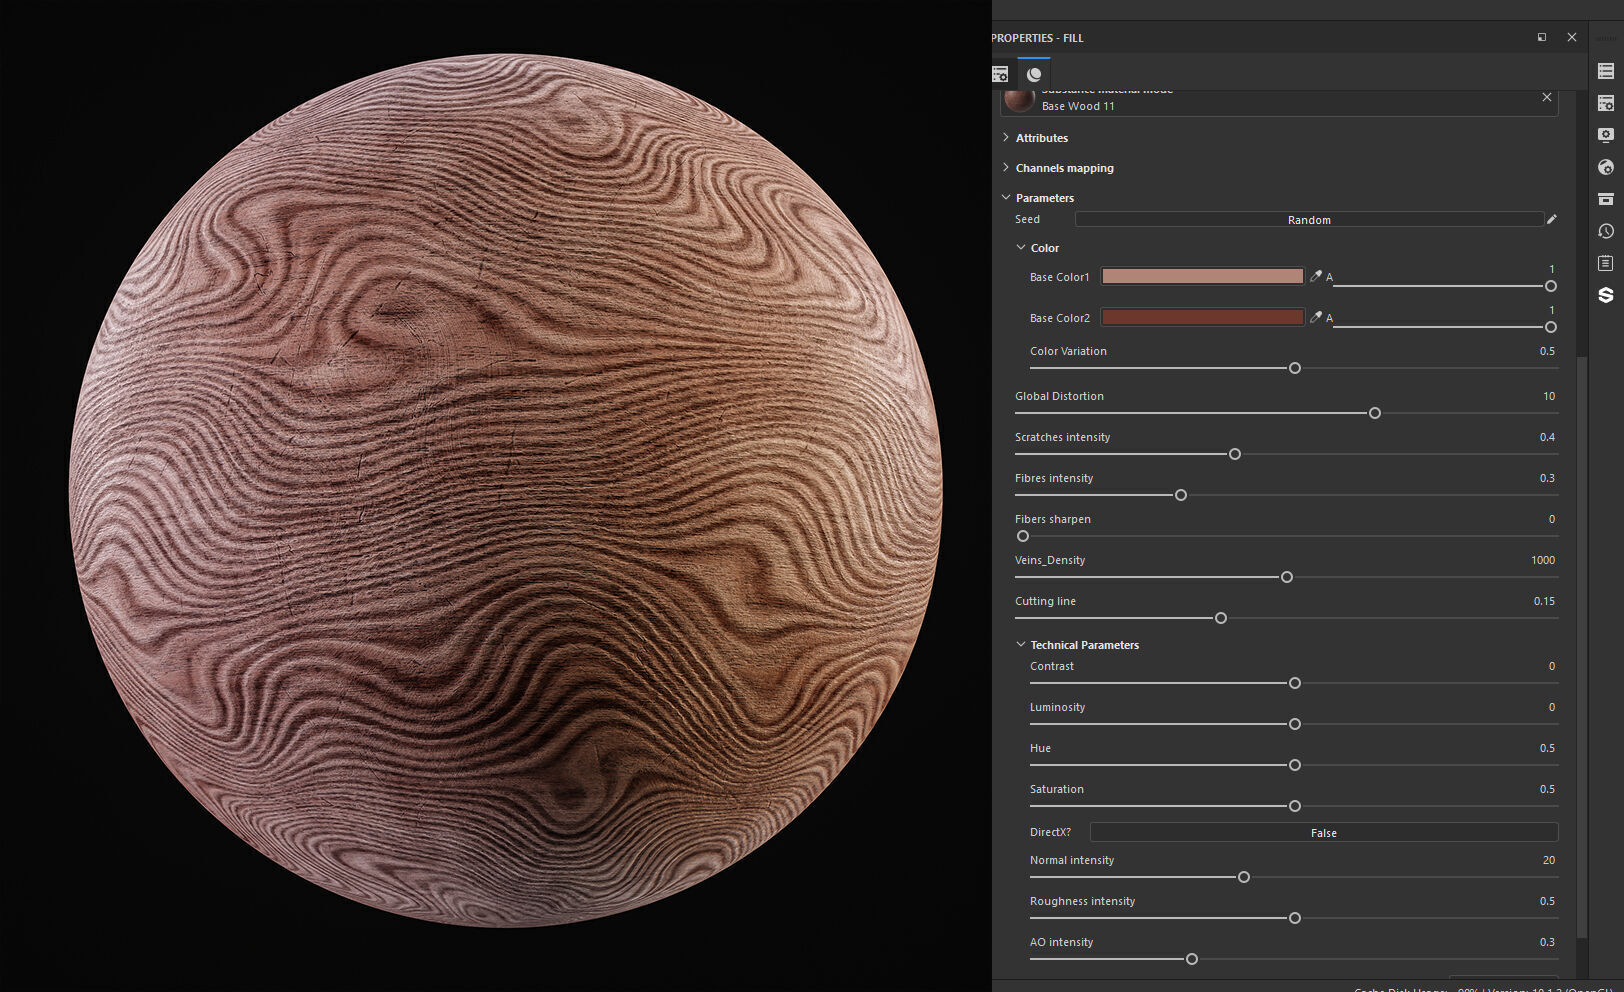Adjust the AO intensity slider

coord(1294,959)
